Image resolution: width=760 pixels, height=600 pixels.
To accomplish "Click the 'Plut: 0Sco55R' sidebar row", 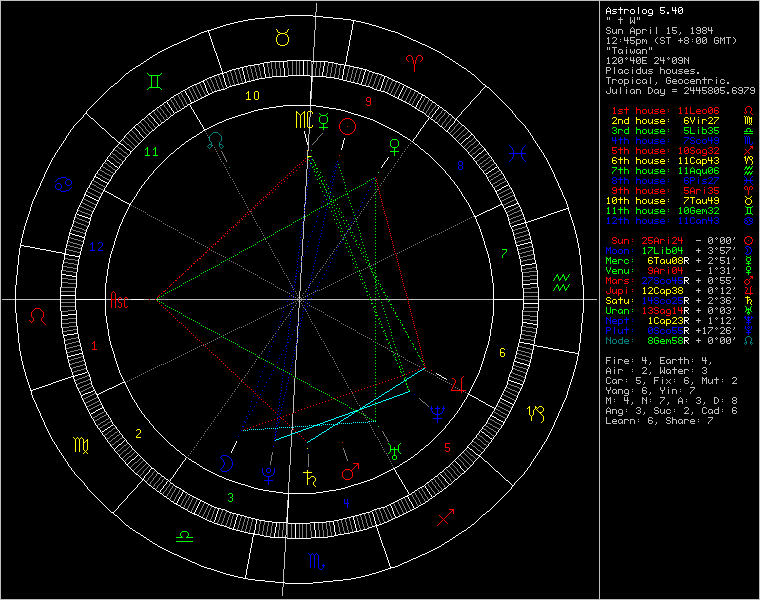I will pos(679,331).
